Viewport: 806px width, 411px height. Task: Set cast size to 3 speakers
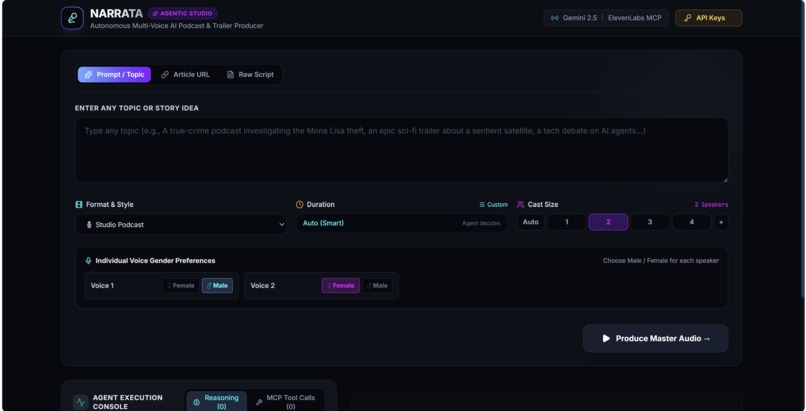(x=650, y=222)
